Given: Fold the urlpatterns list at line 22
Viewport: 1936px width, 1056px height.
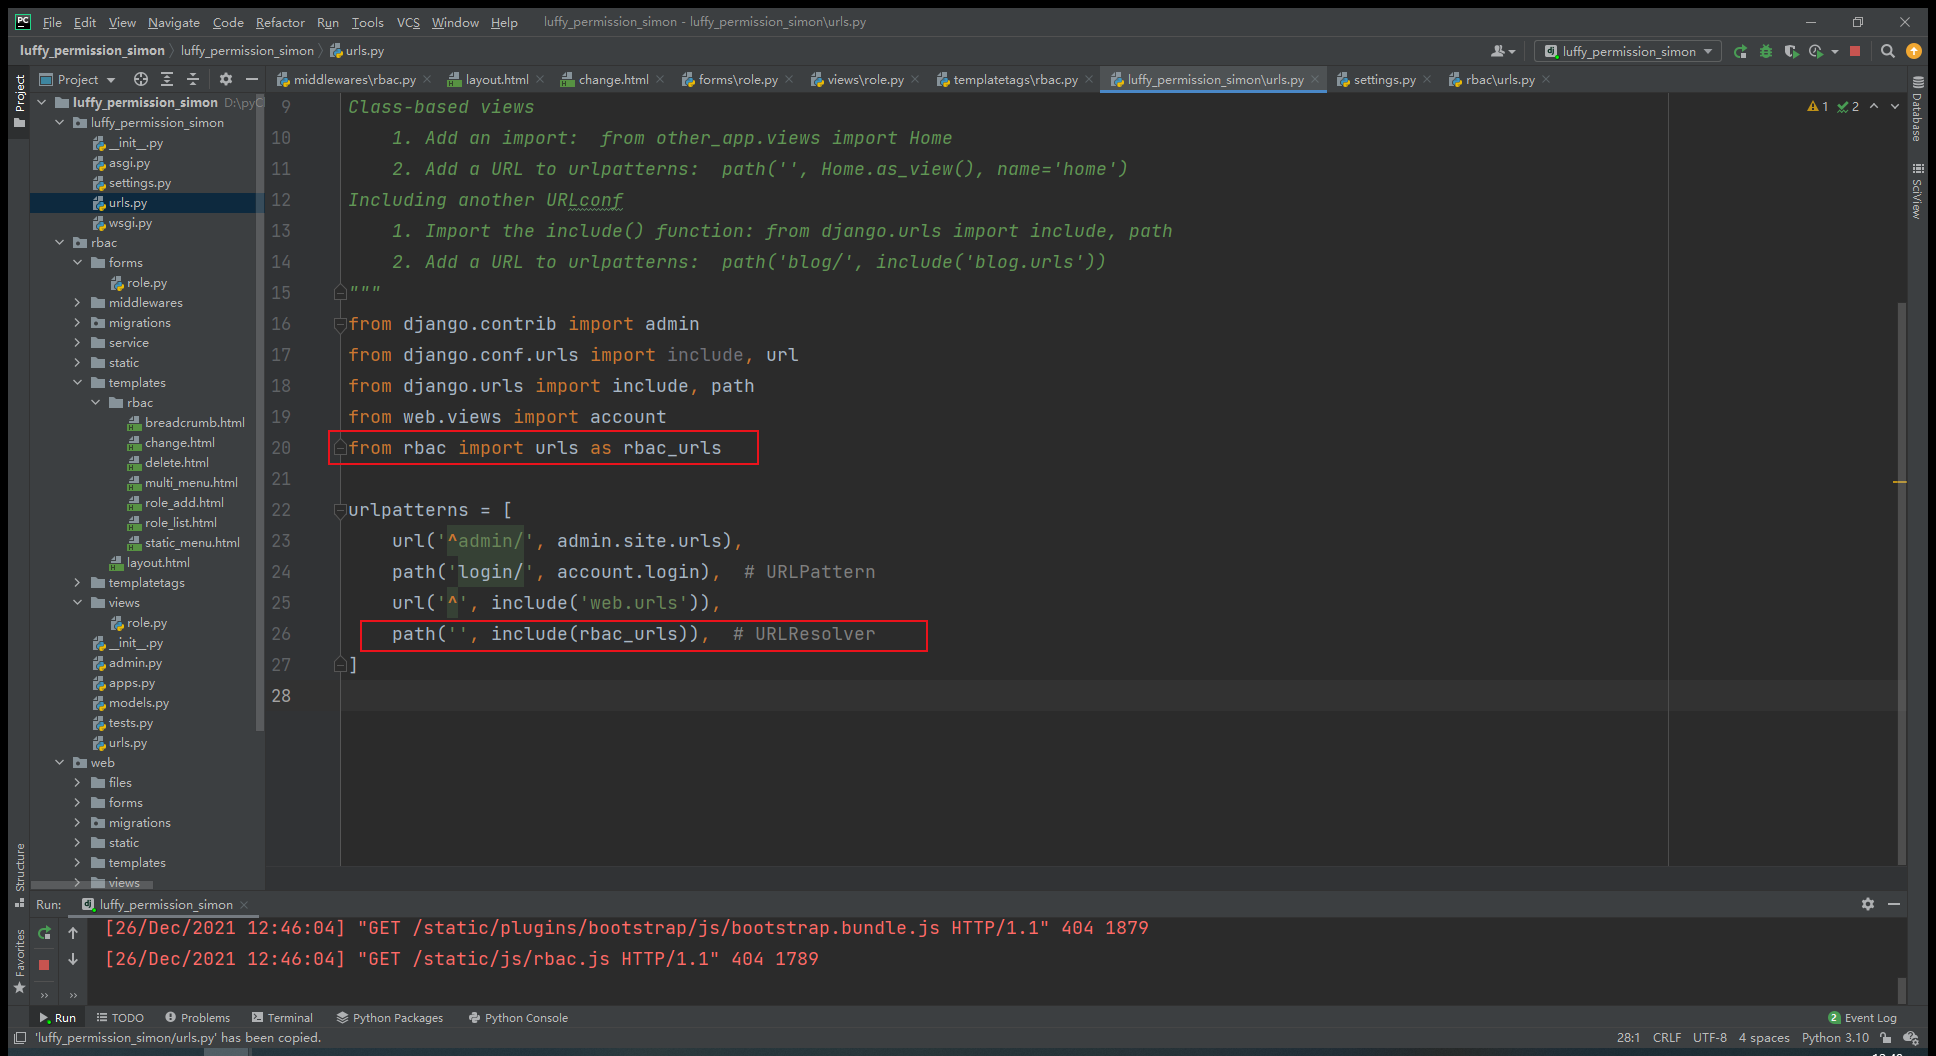Looking at the screenshot, I should pos(340,510).
